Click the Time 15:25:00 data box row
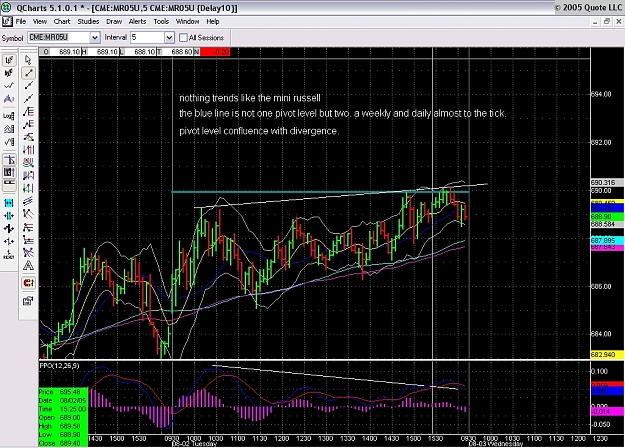The image size is (625, 448). pyautogui.click(x=63, y=409)
